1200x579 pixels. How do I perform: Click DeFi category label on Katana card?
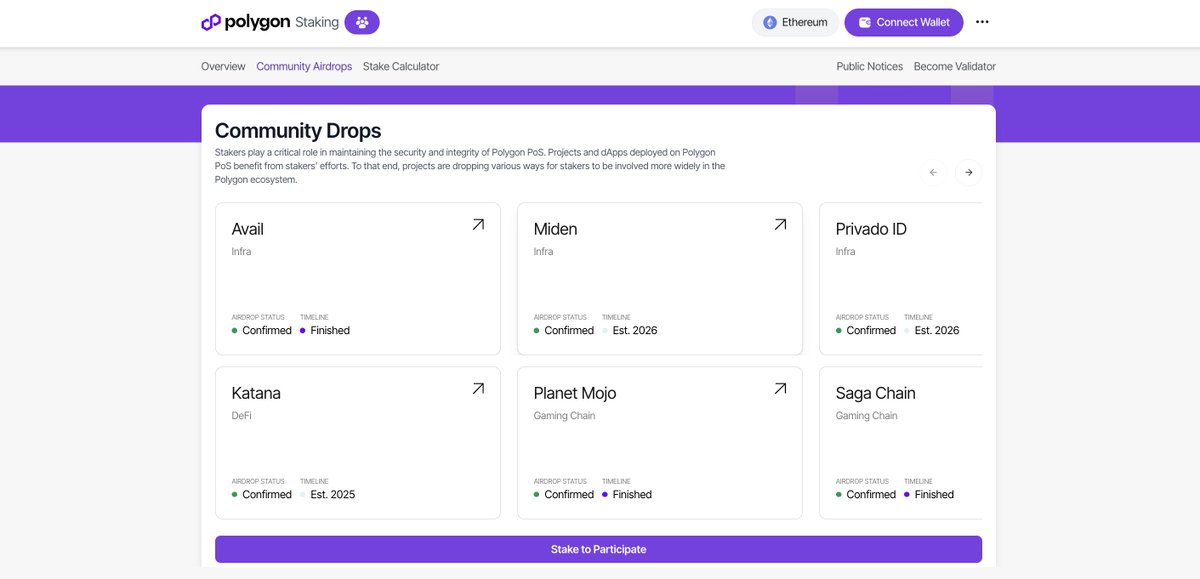tap(241, 415)
